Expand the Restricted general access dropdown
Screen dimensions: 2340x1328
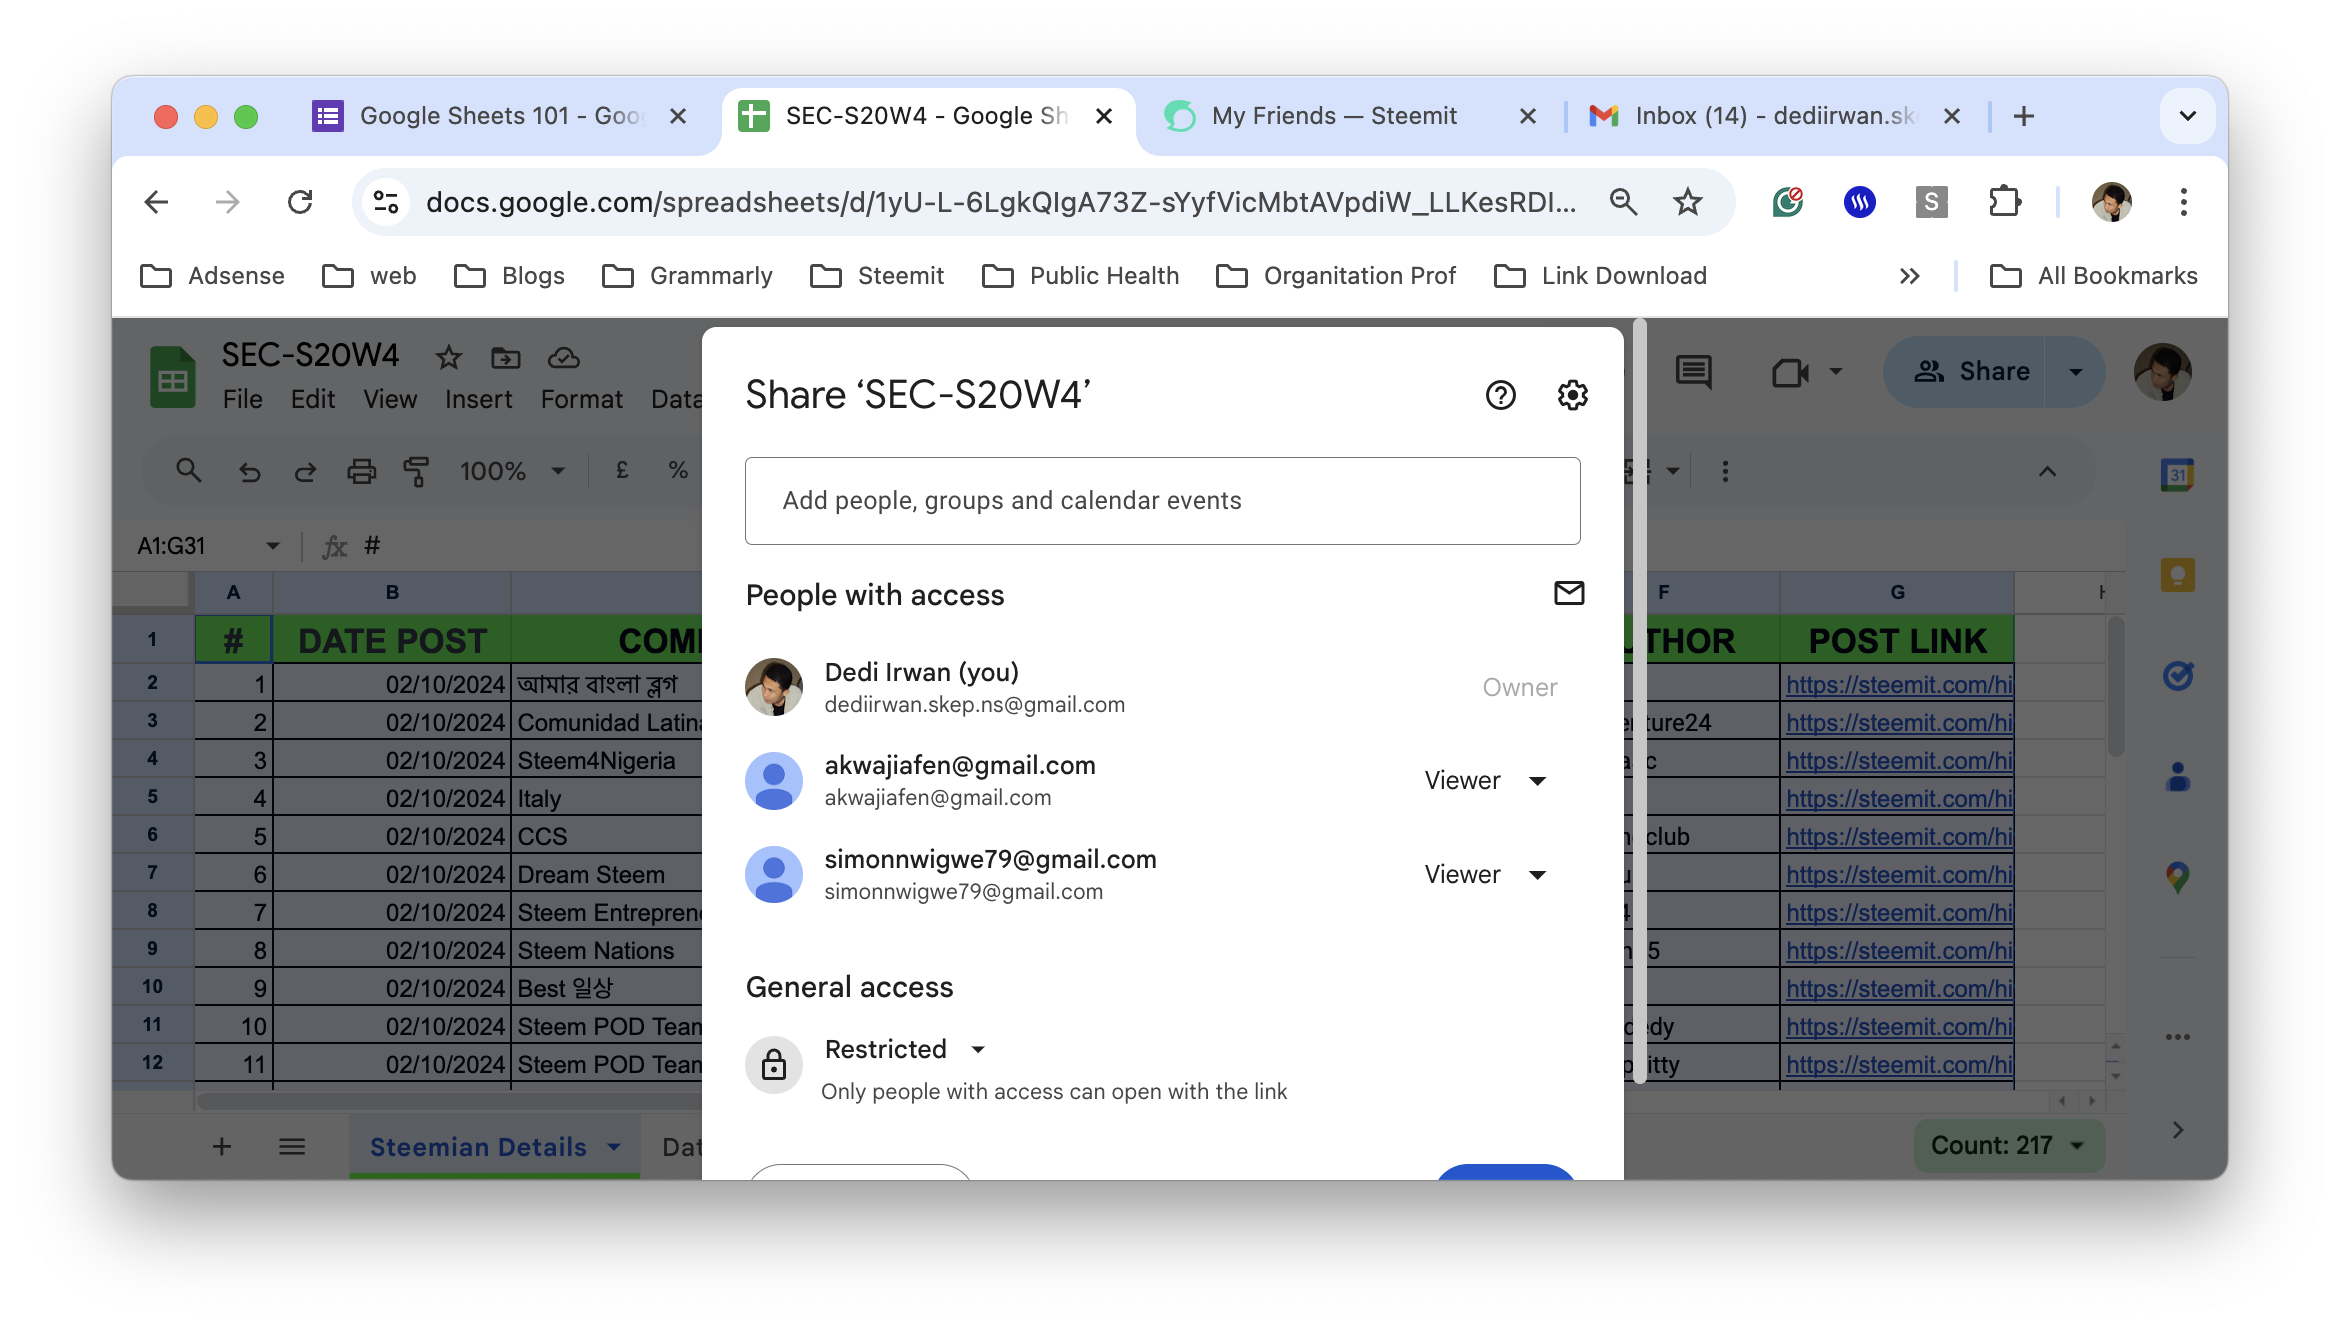click(905, 1049)
